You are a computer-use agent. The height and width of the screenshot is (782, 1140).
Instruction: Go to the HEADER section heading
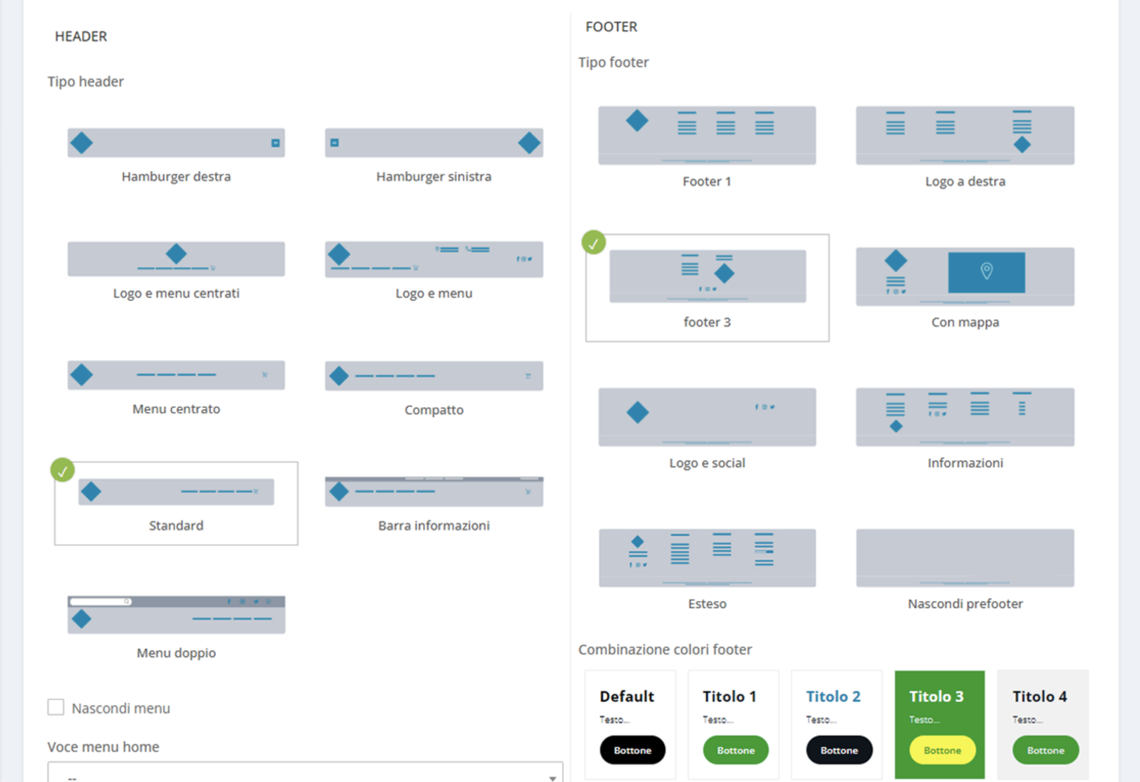click(80, 36)
